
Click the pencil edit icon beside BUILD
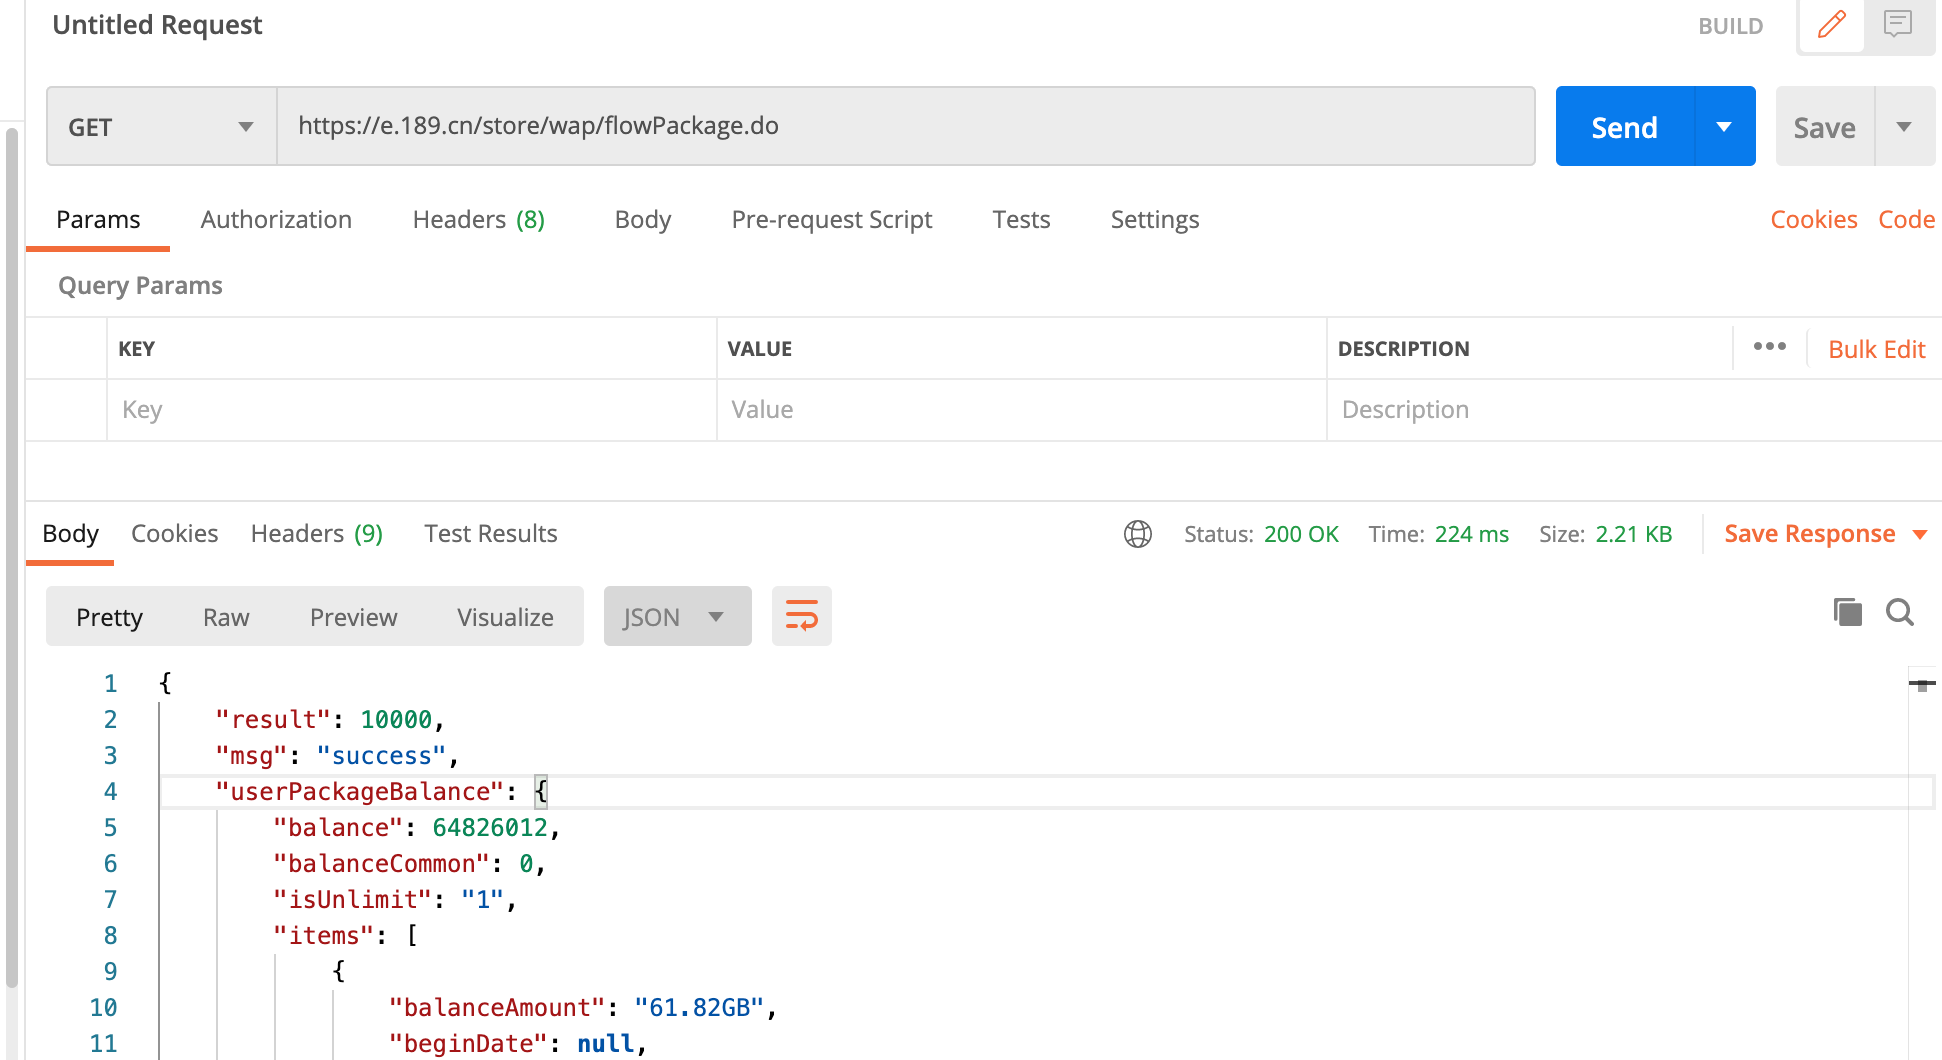(1831, 24)
